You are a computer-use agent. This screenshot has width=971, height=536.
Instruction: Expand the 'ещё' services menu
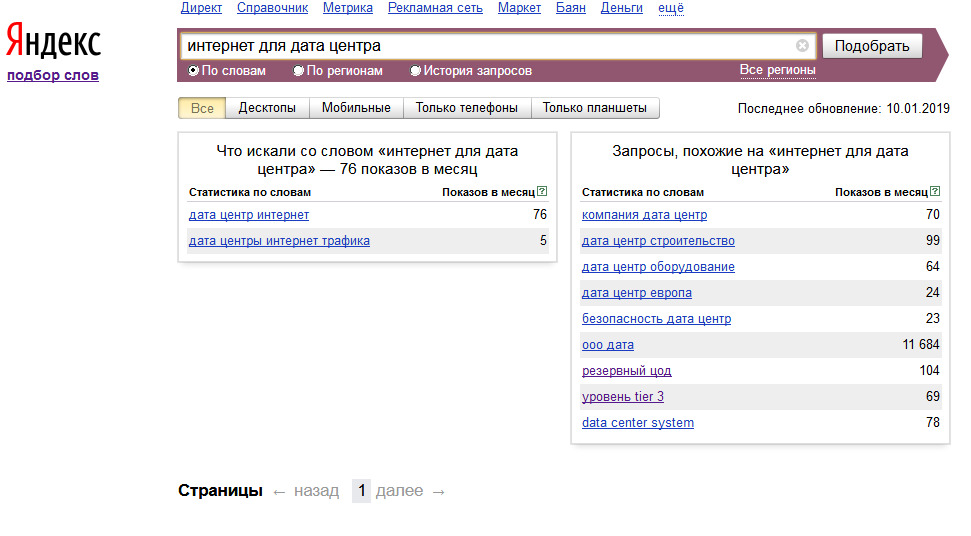(671, 8)
